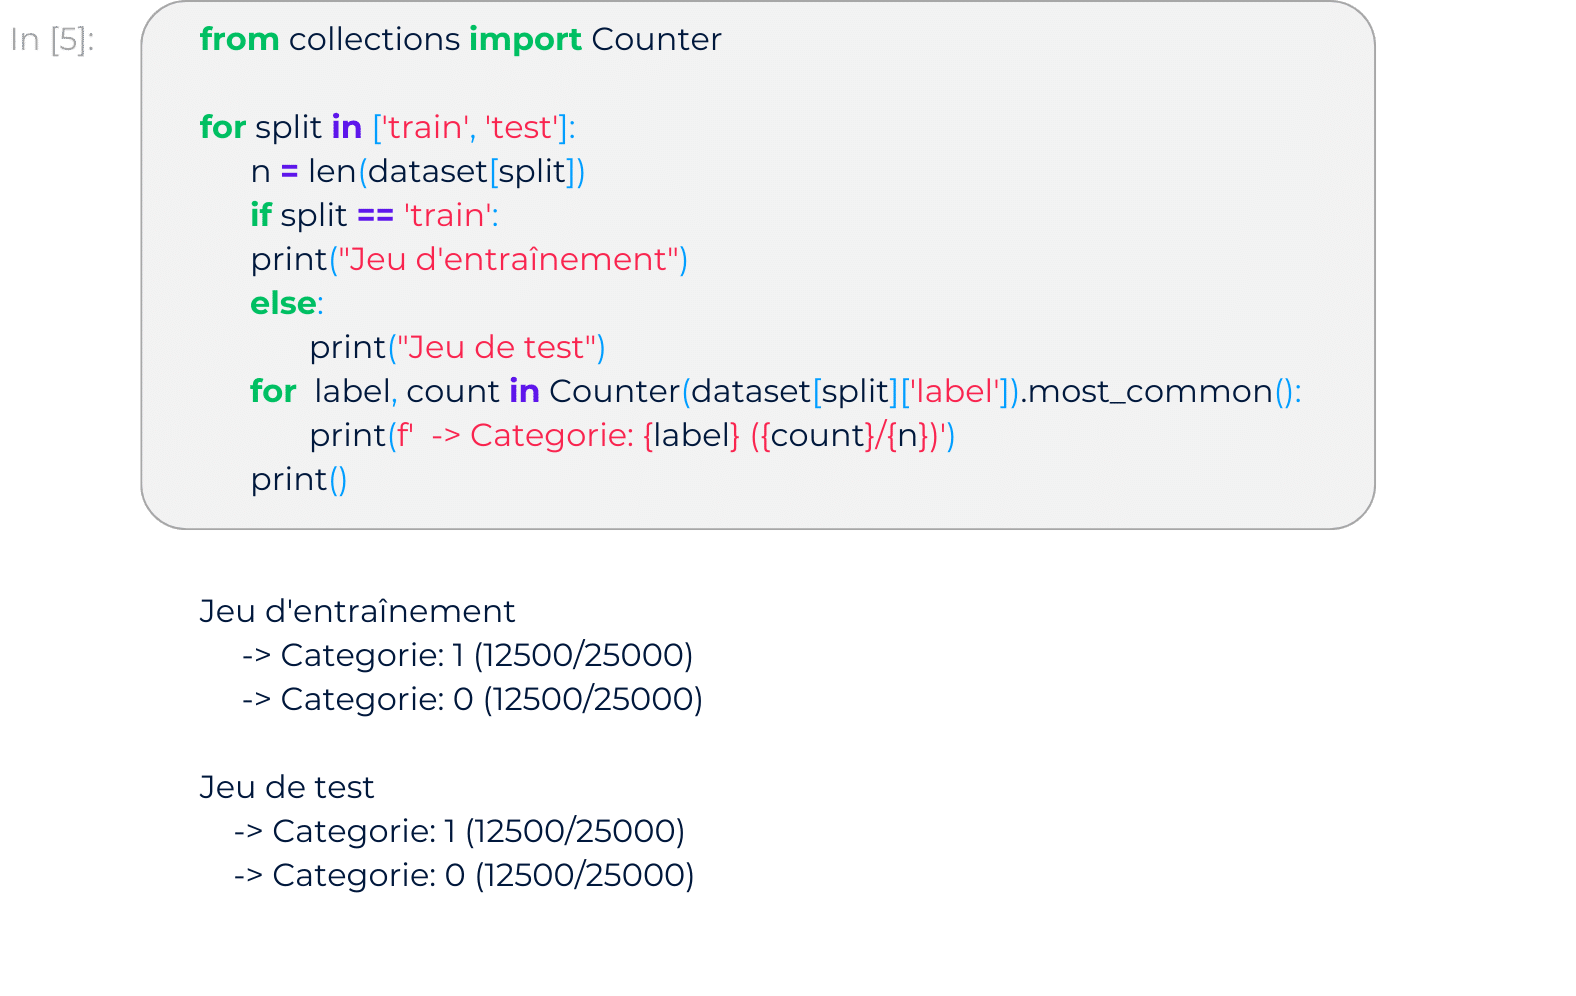Click the In [5]: cell prompt

52,39
